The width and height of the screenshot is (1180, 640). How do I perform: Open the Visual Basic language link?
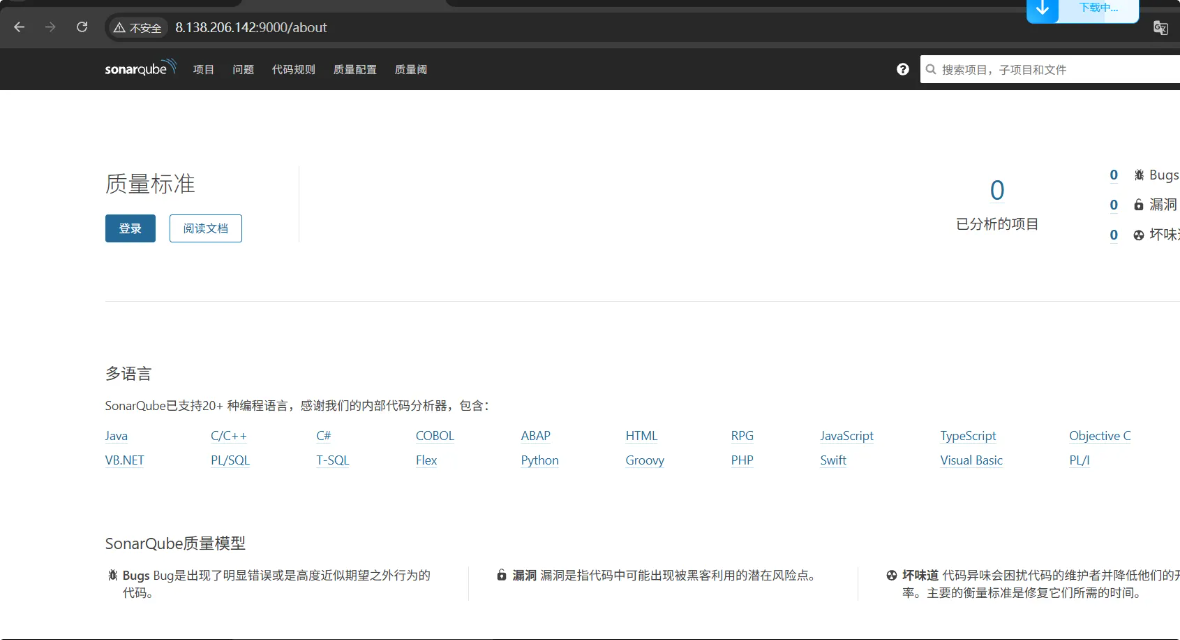[x=972, y=460]
